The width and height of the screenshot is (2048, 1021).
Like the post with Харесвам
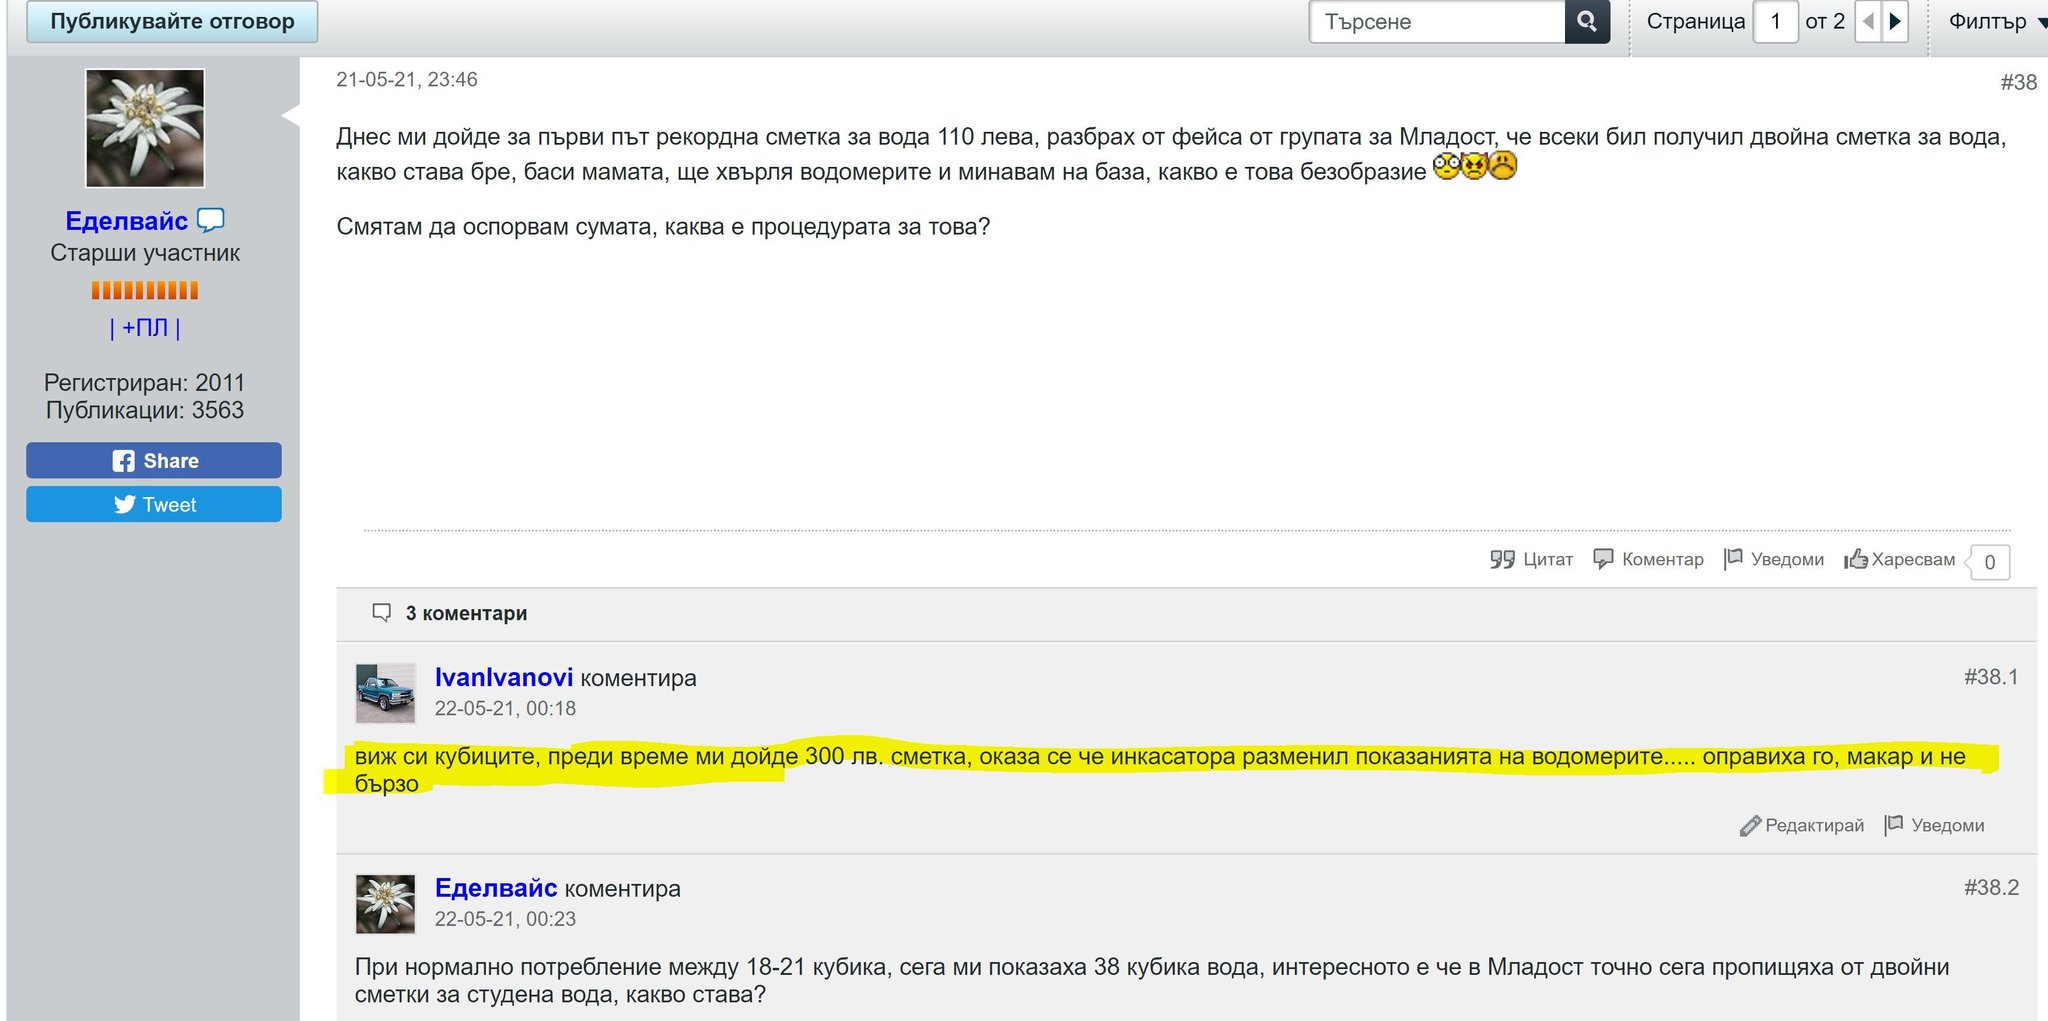tap(1900, 559)
